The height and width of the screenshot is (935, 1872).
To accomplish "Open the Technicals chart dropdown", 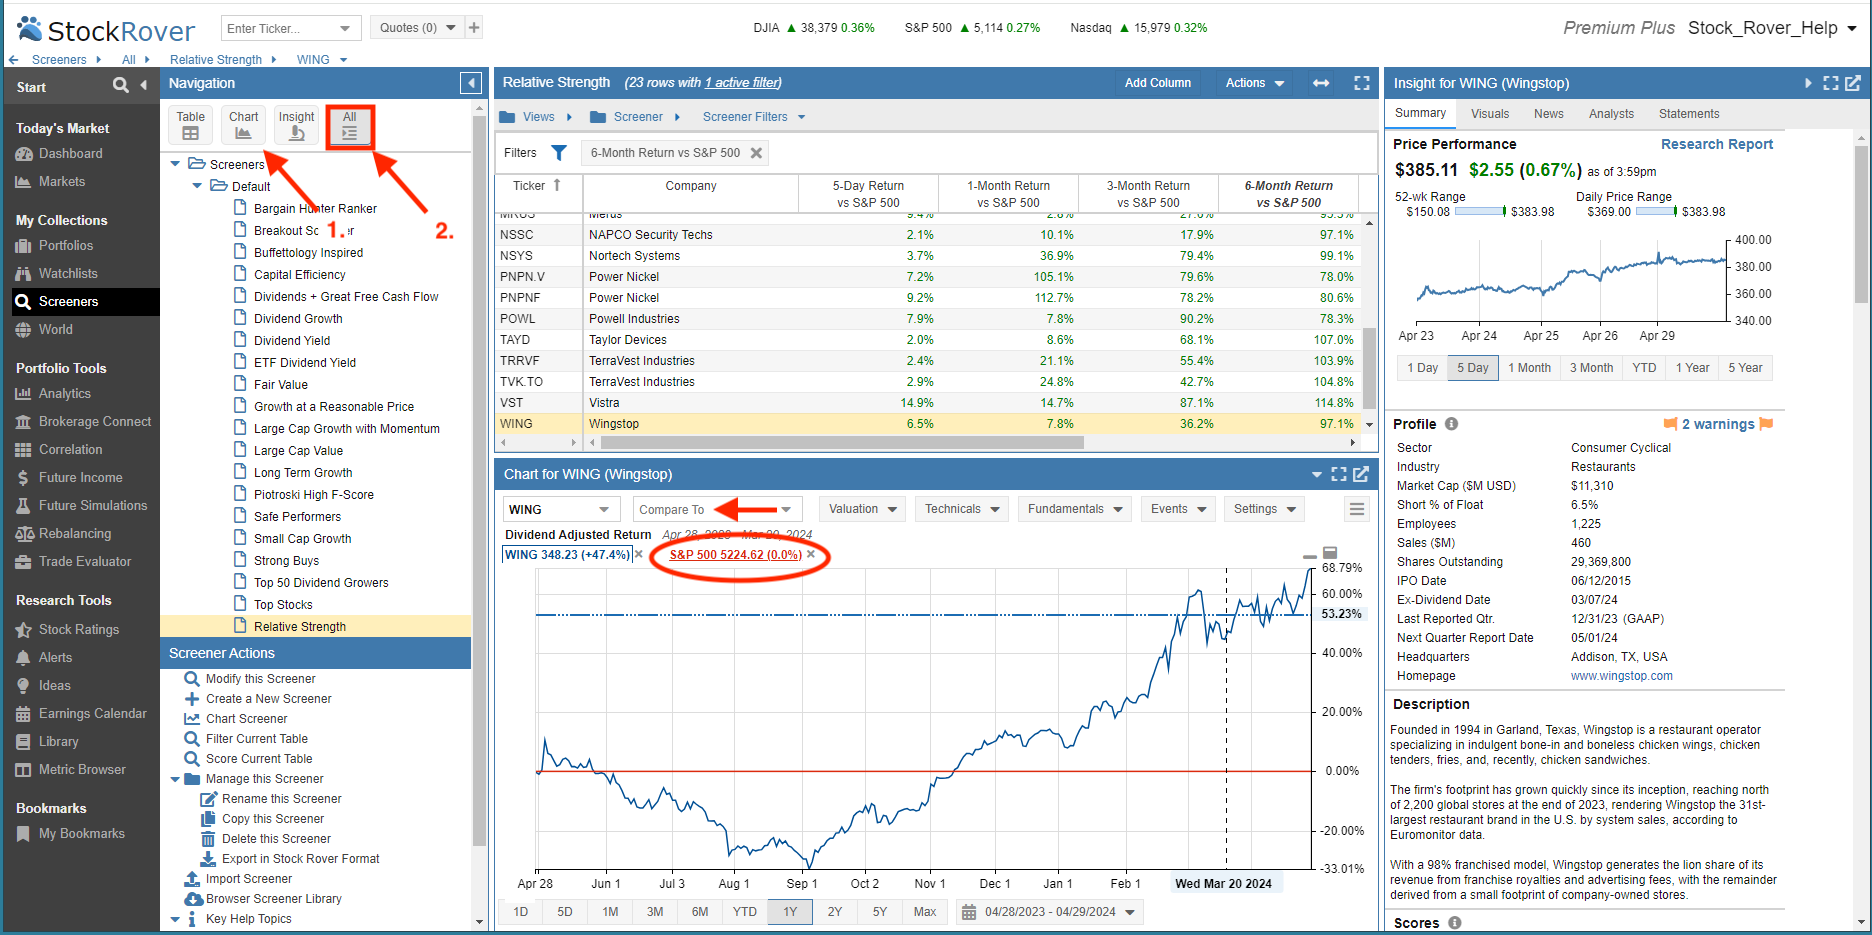I will pos(962,509).
